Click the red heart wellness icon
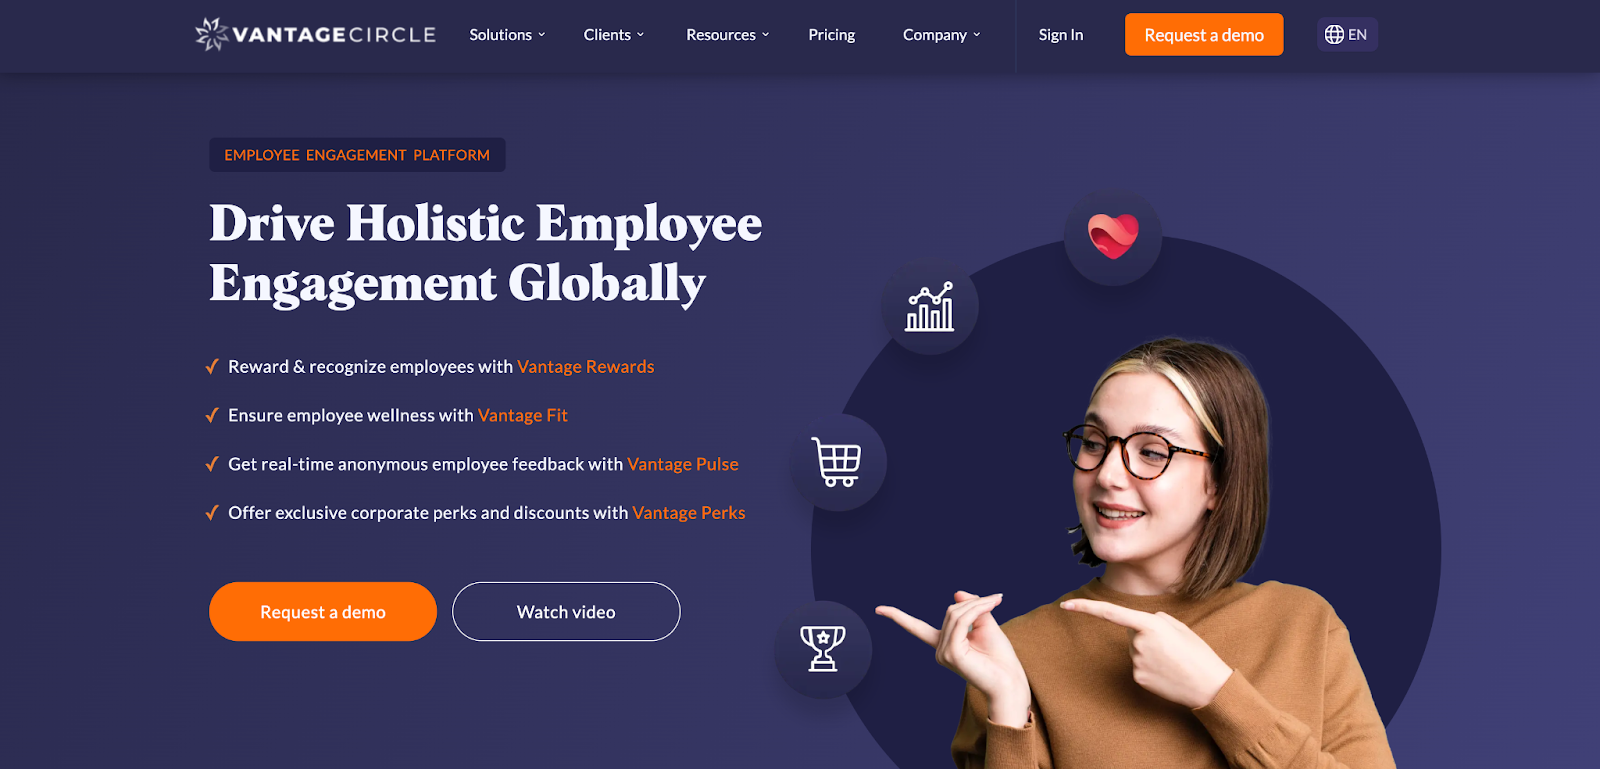Viewport: 1600px width, 769px height. click(1113, 237)
